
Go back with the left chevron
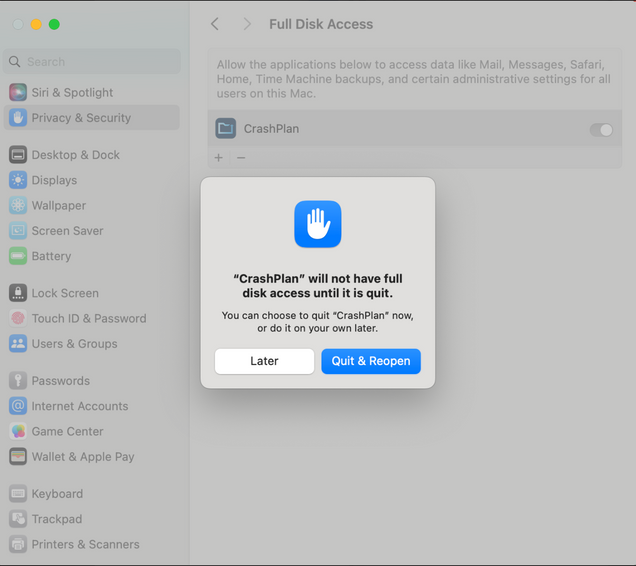click(215, 24)
